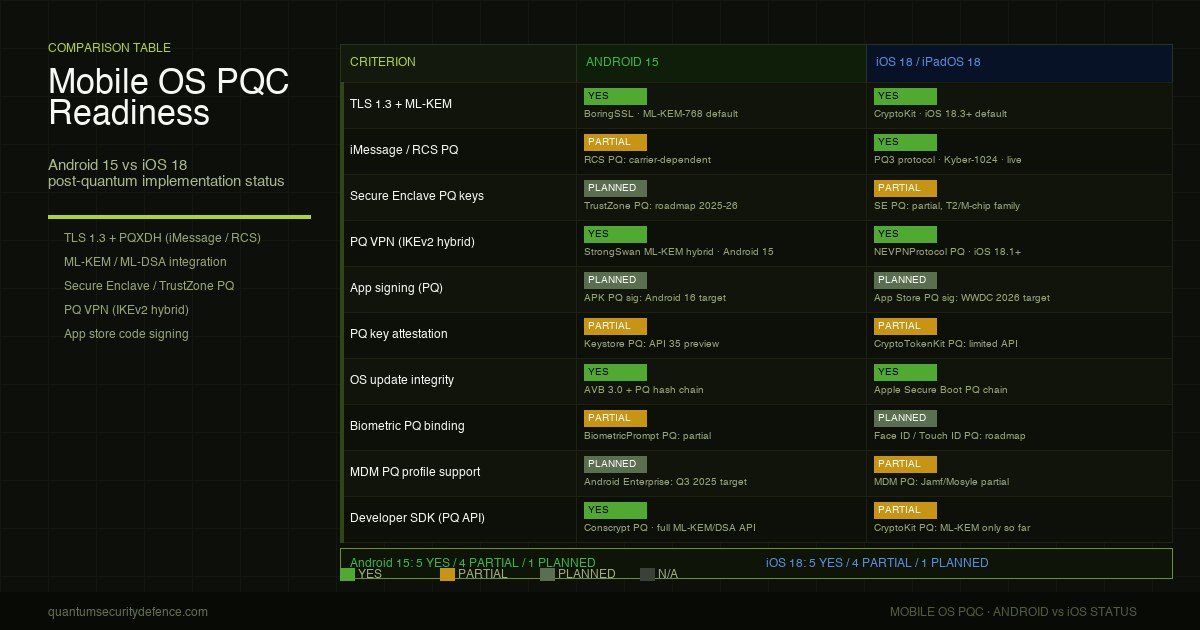Click the 'App signing (PQ)' criterion cell
Viewport: 1200px width, 630px height.
coord(458,288)
